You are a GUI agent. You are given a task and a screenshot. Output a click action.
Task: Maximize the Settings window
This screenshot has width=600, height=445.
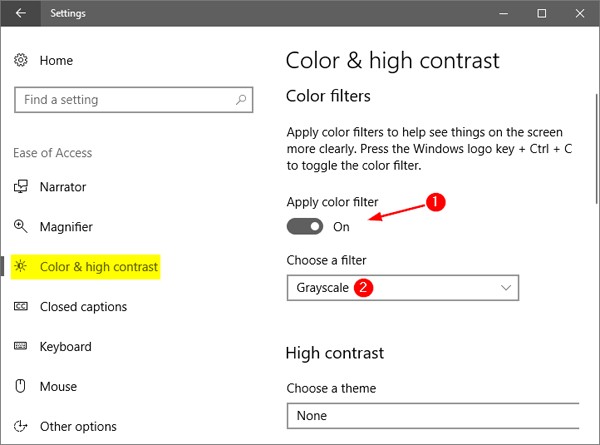(541, 13)
